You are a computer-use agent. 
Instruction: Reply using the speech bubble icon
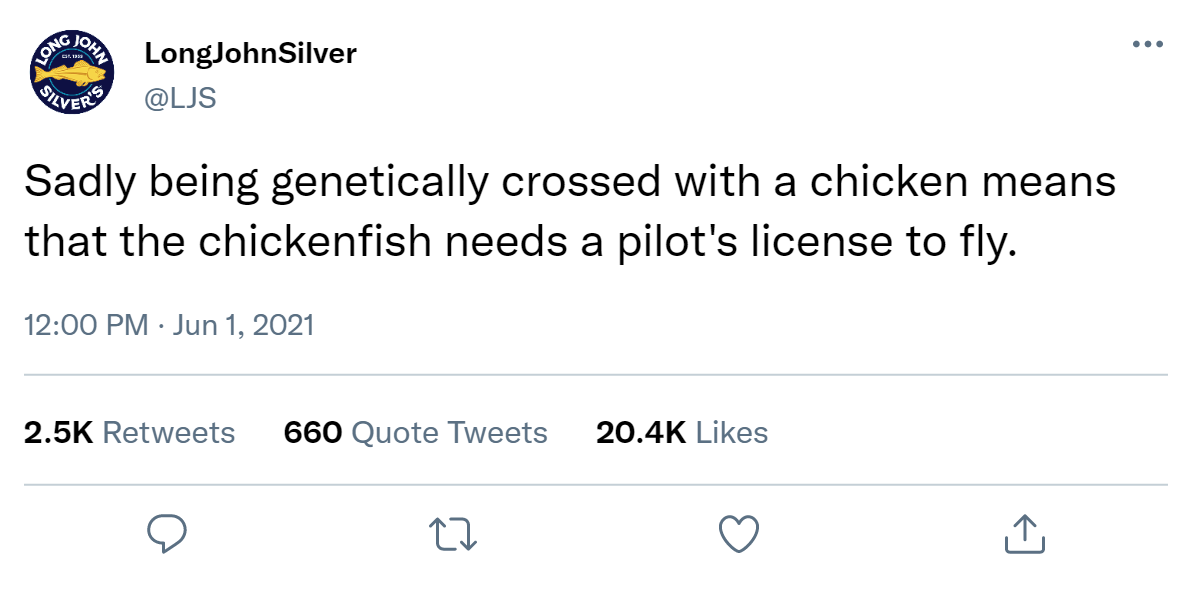(x=166, y=533)
